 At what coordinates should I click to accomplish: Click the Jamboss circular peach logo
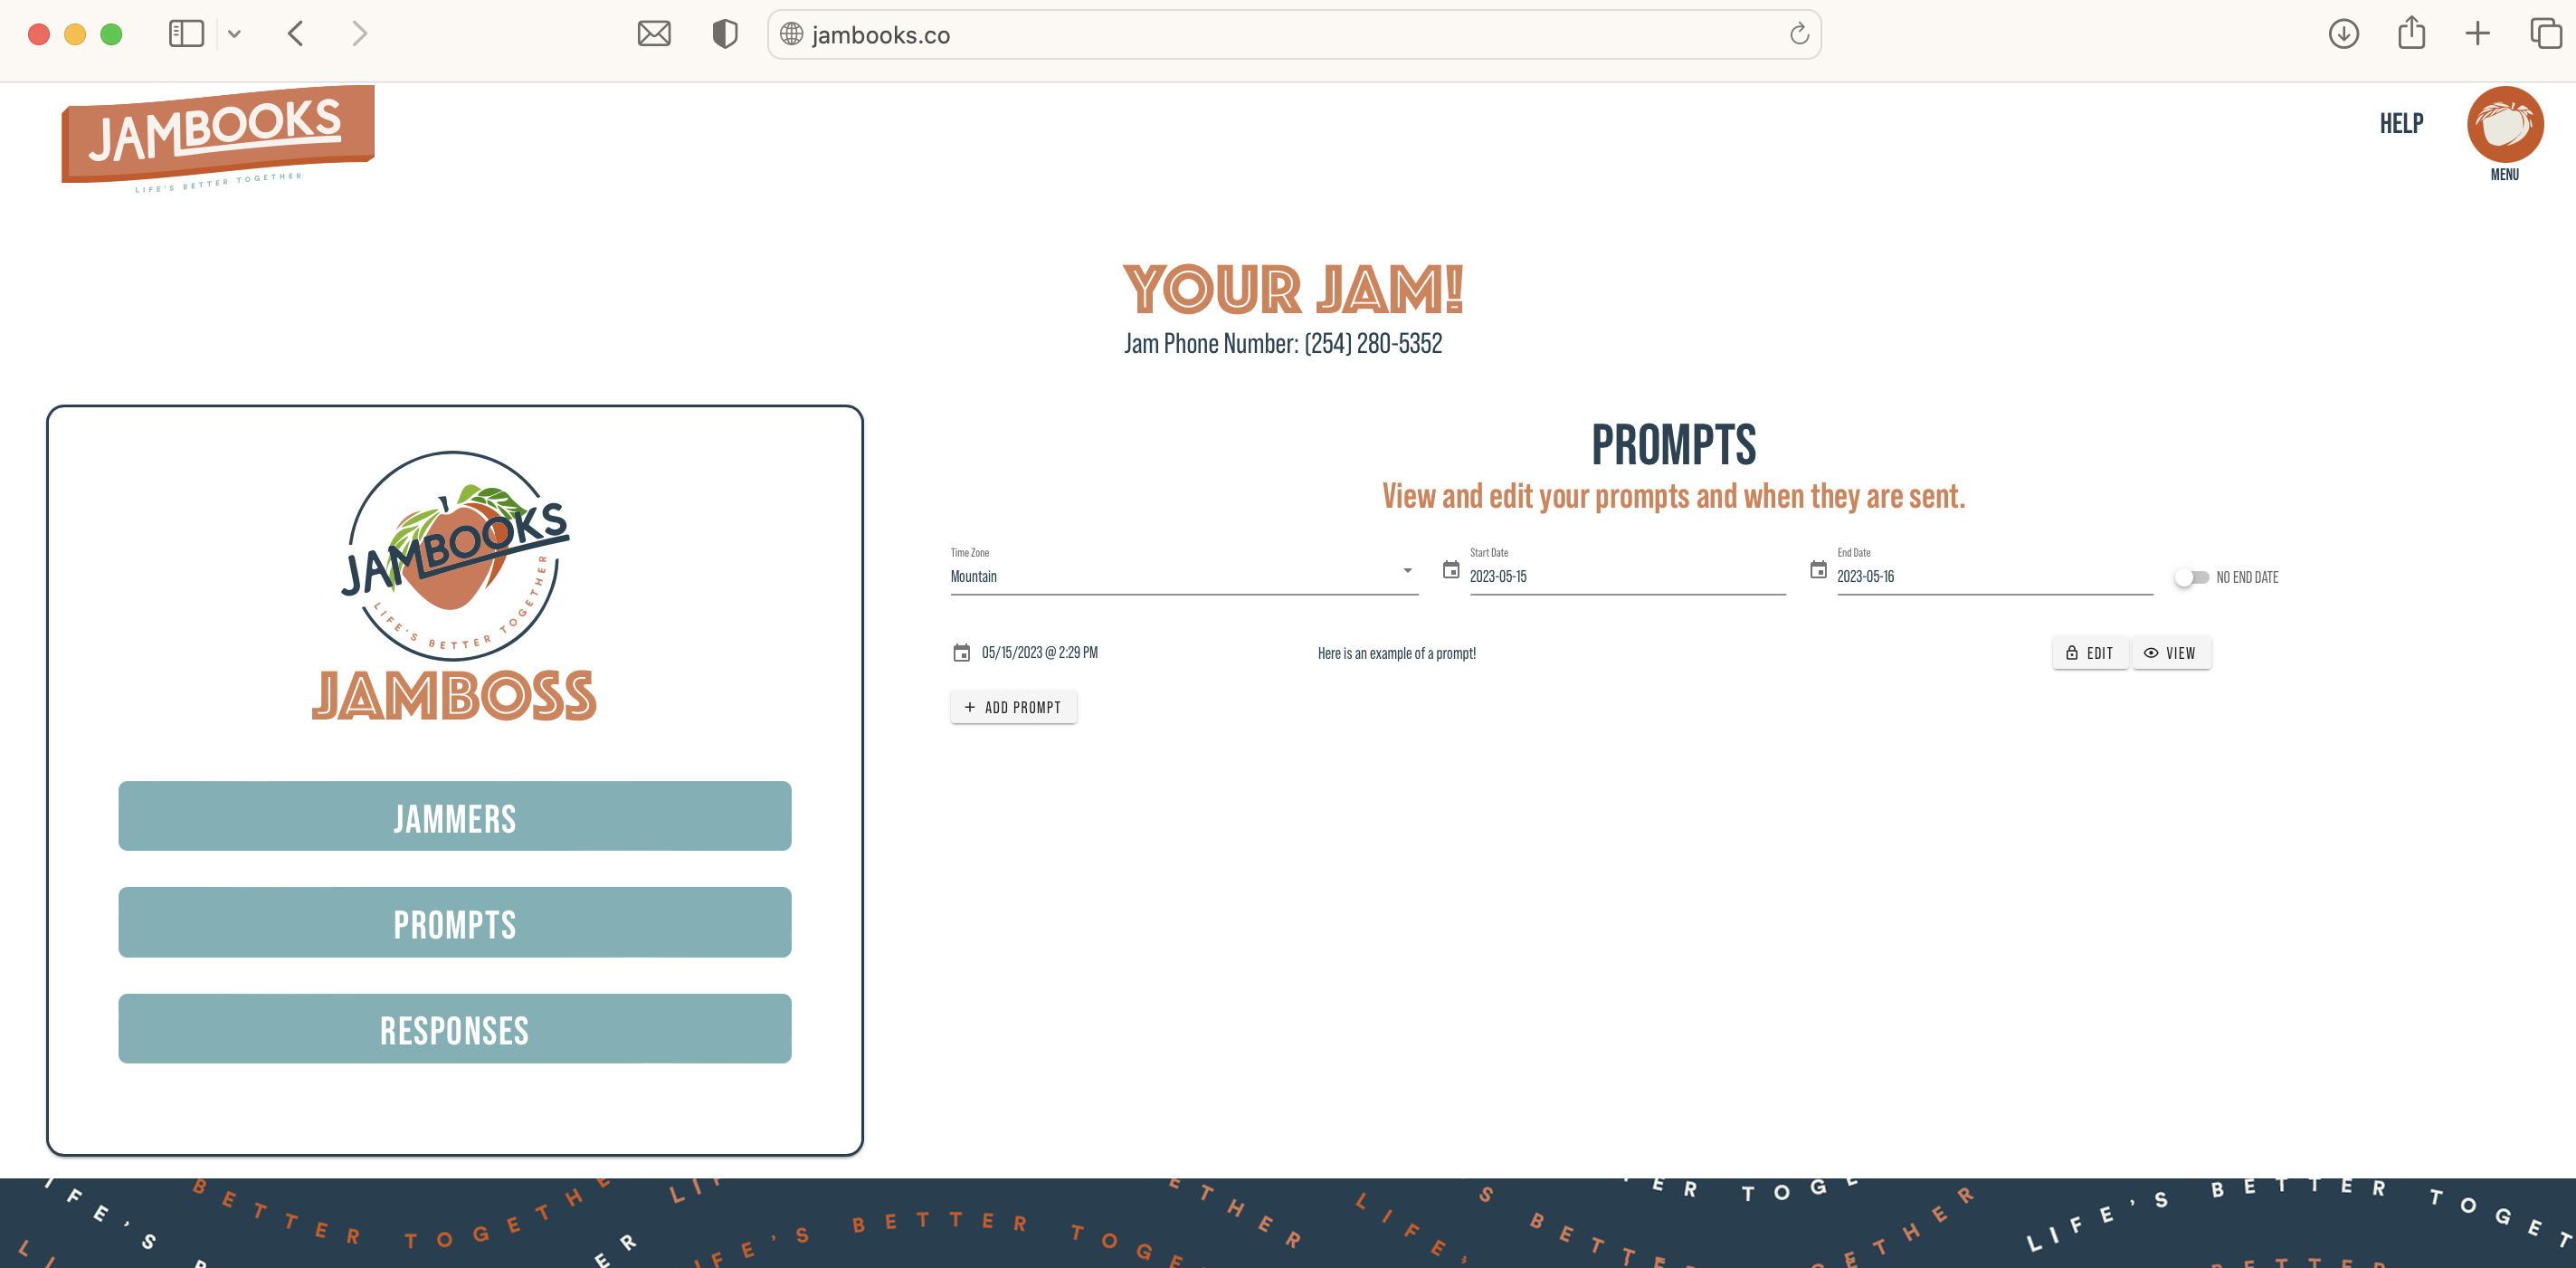(x=455, y=555)
